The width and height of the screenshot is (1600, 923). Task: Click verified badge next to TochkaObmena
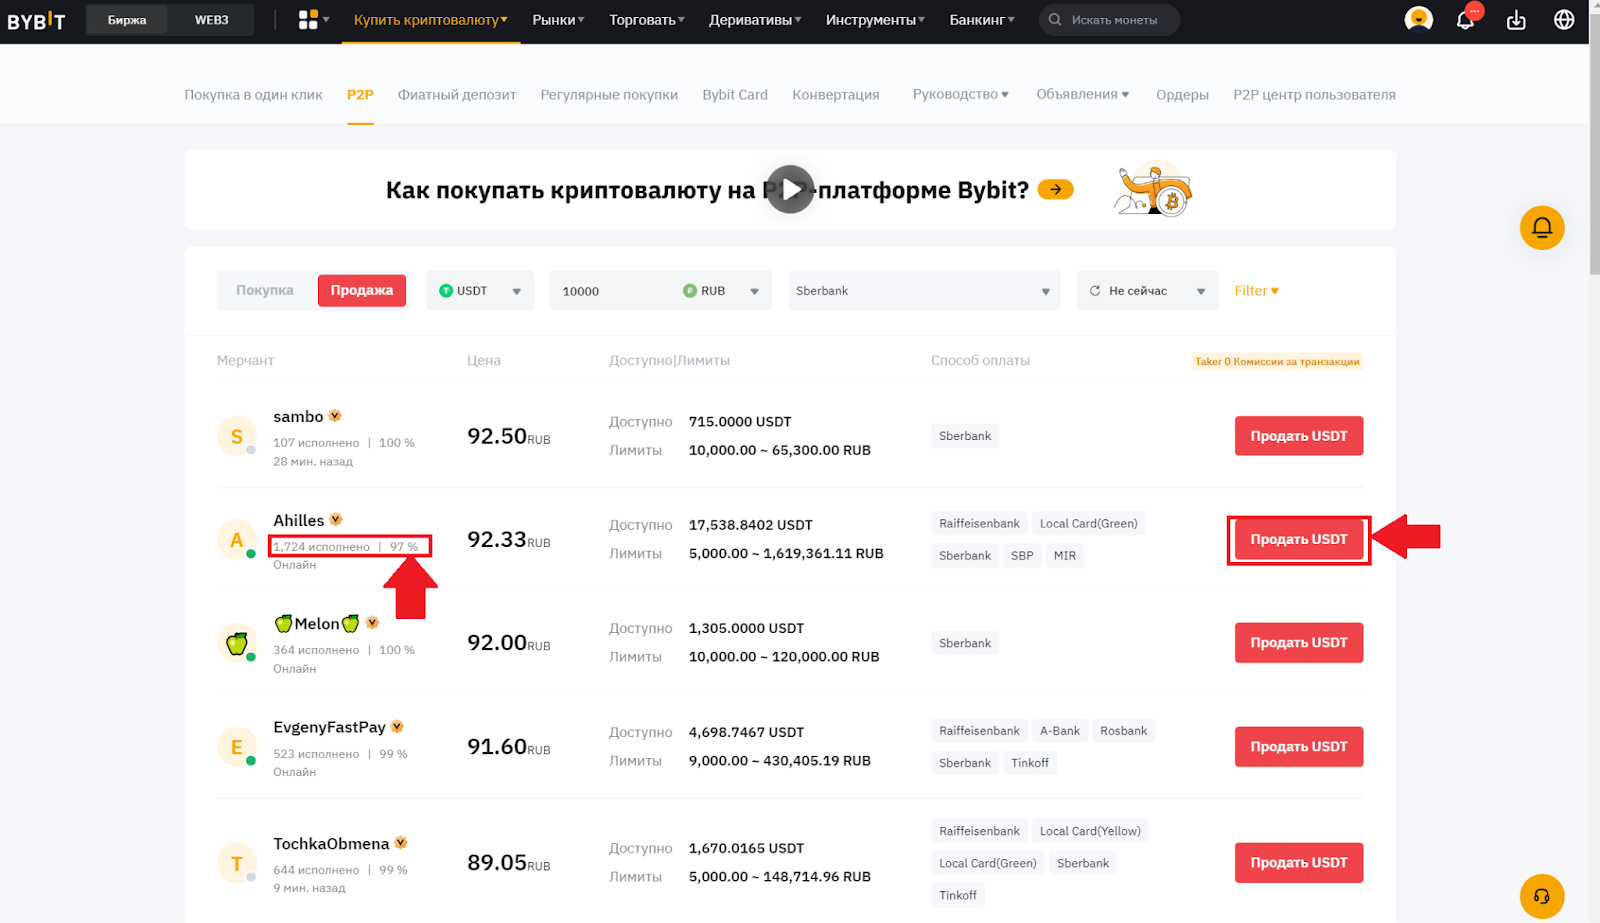point(401,843)
